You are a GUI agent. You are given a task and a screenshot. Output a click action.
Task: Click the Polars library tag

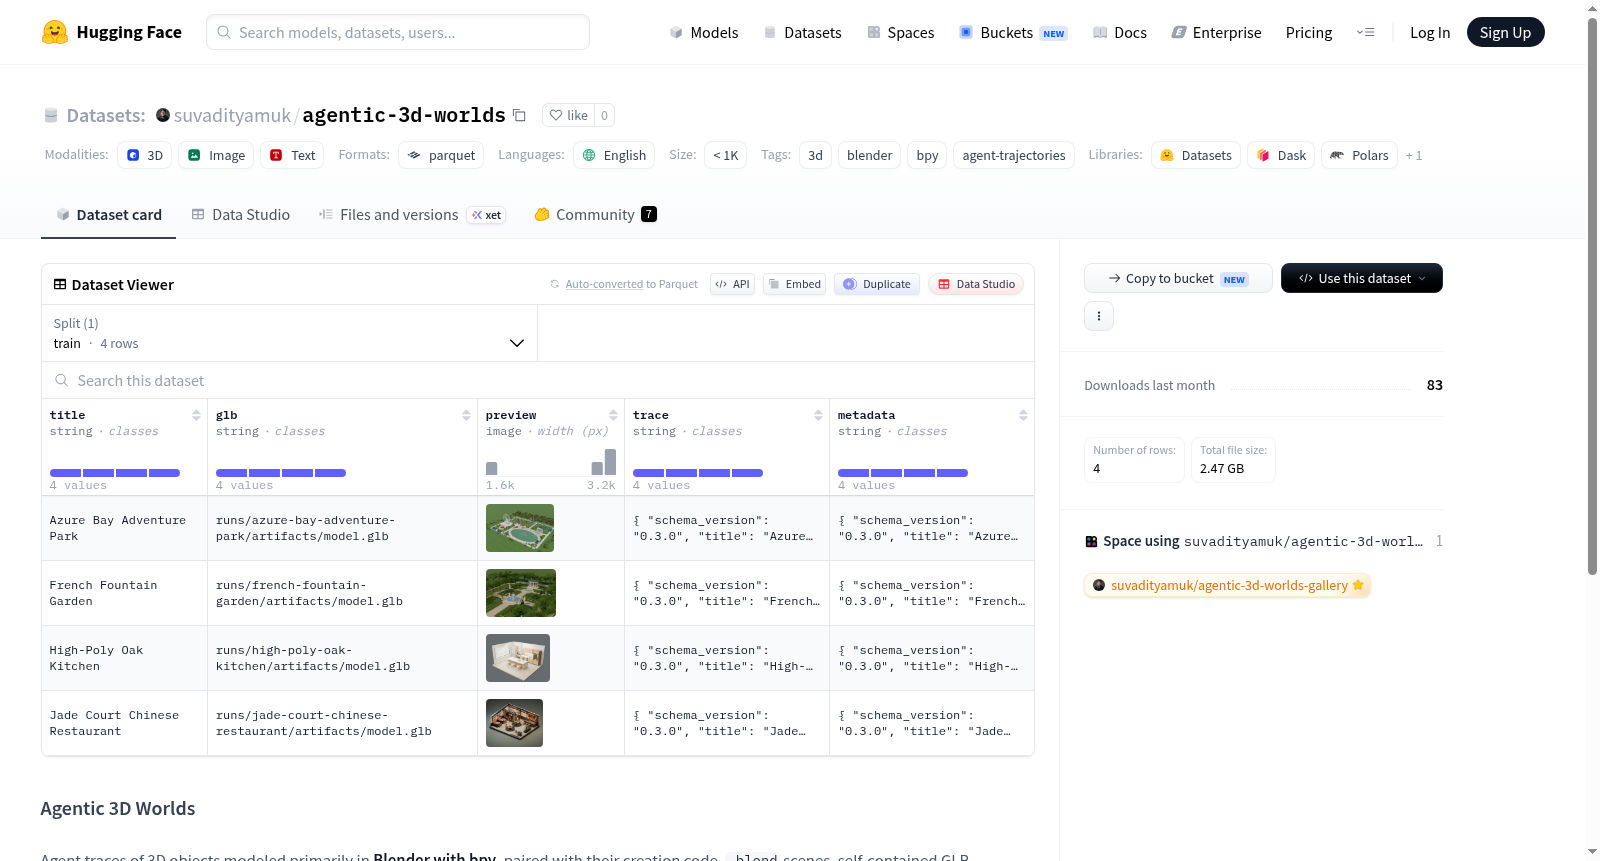(1360, 155)
